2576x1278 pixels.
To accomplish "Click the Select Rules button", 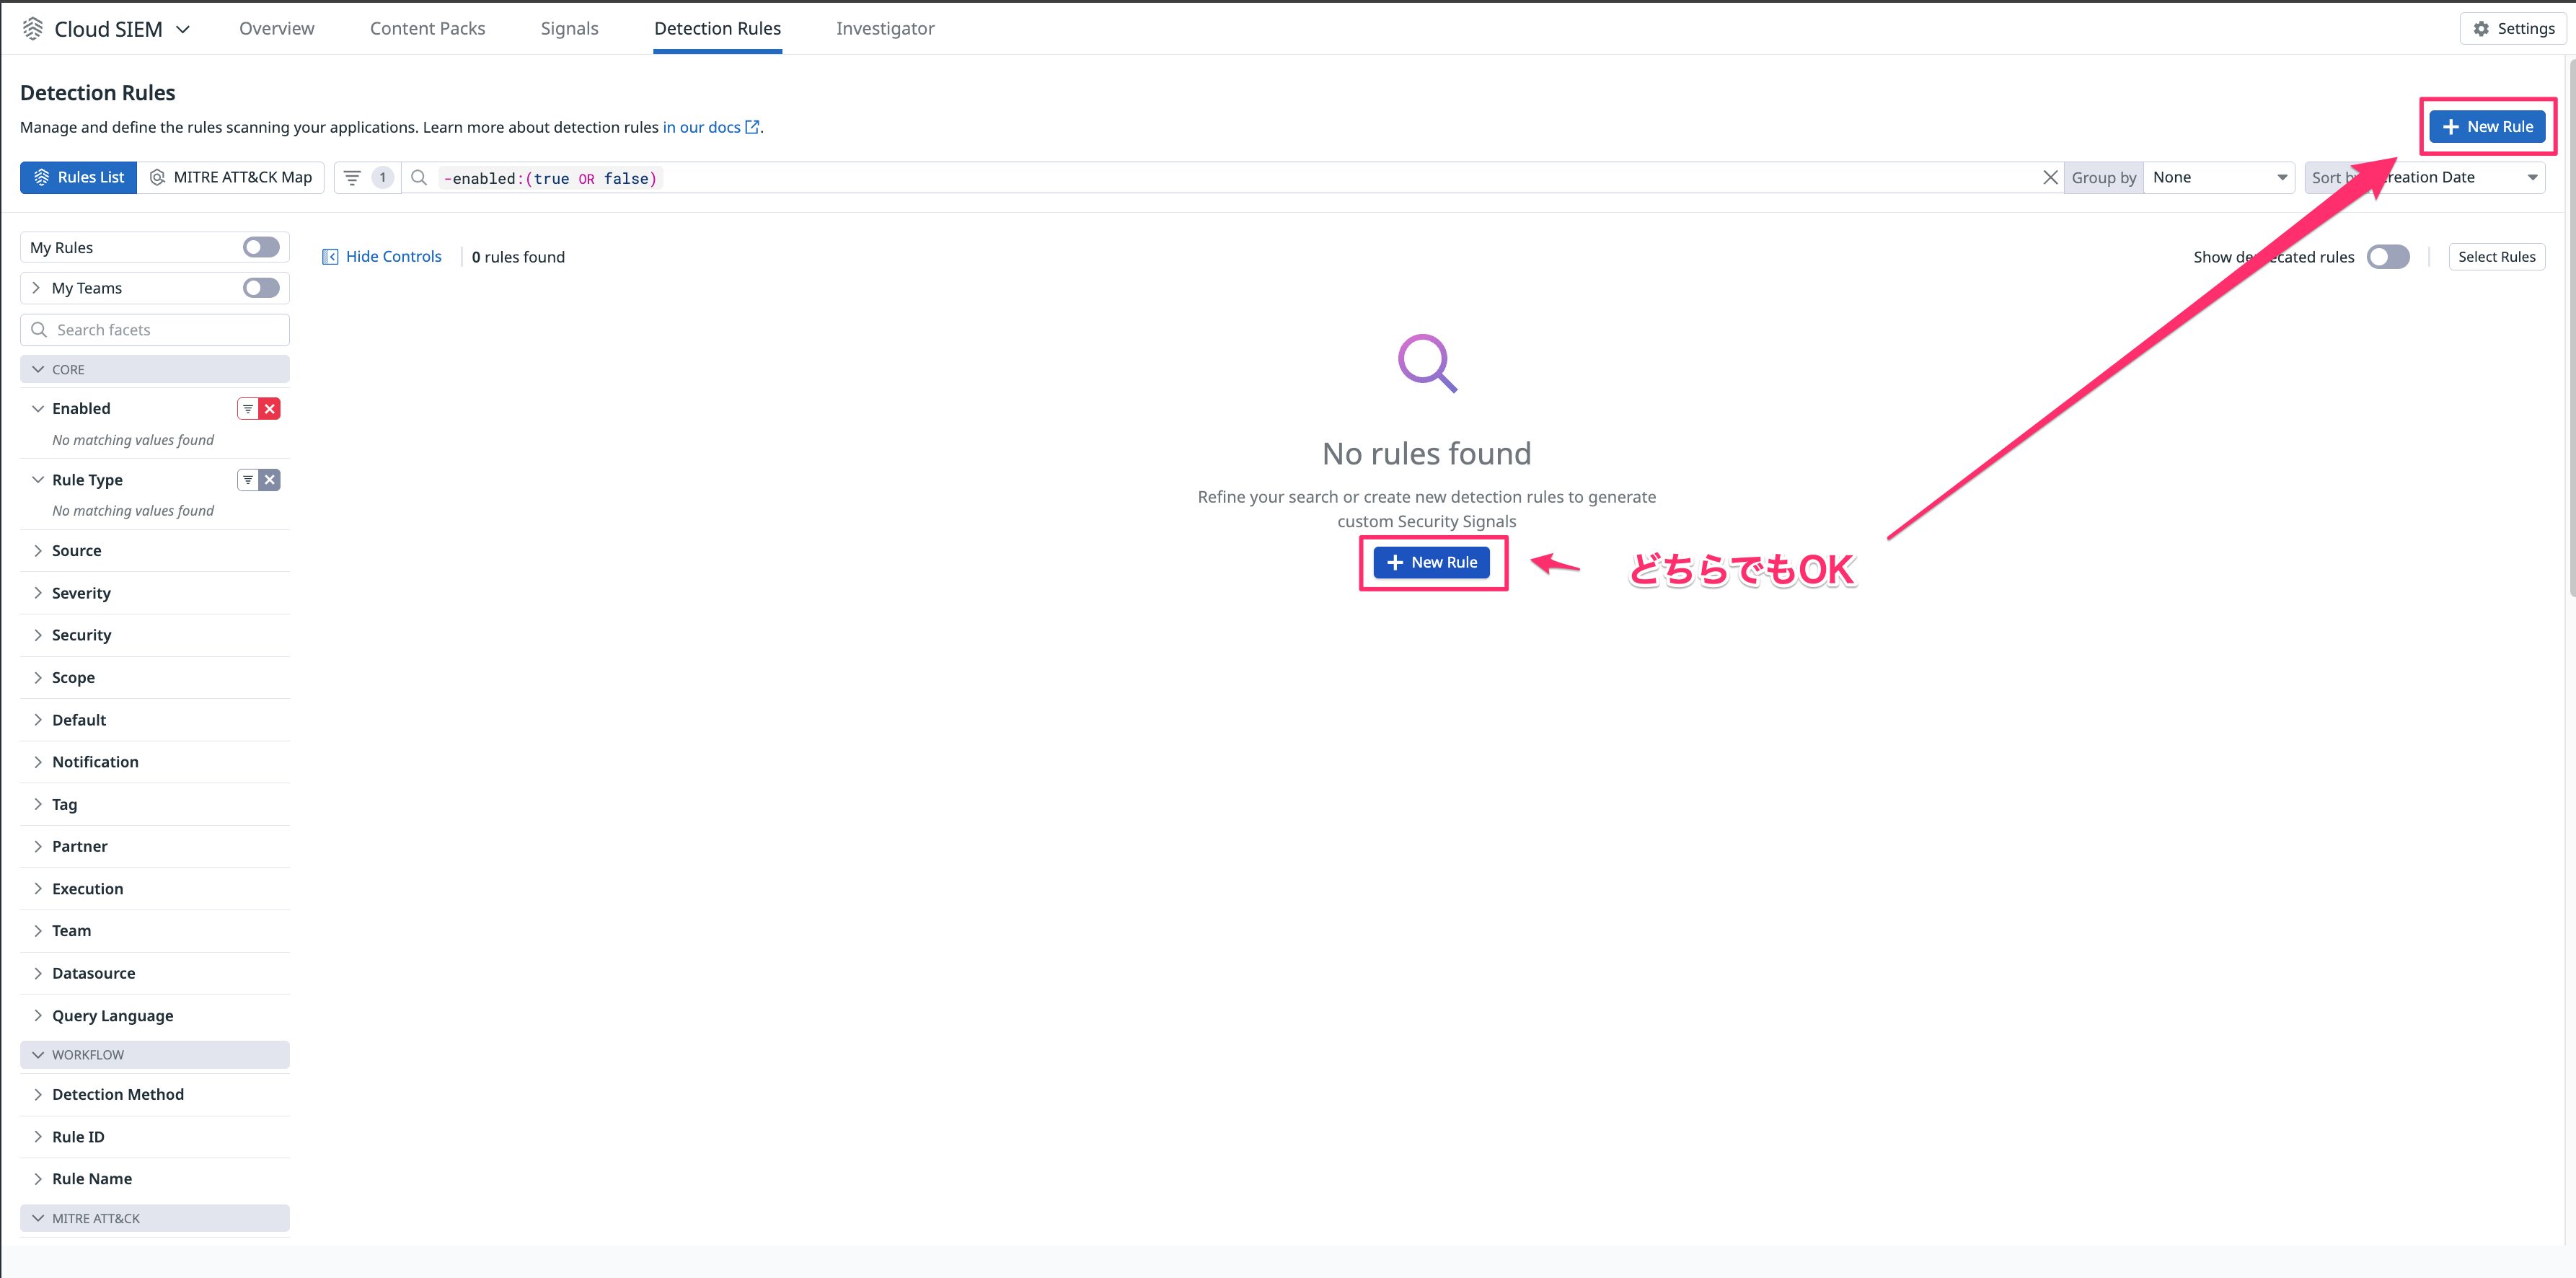I will coord(2495,257).
